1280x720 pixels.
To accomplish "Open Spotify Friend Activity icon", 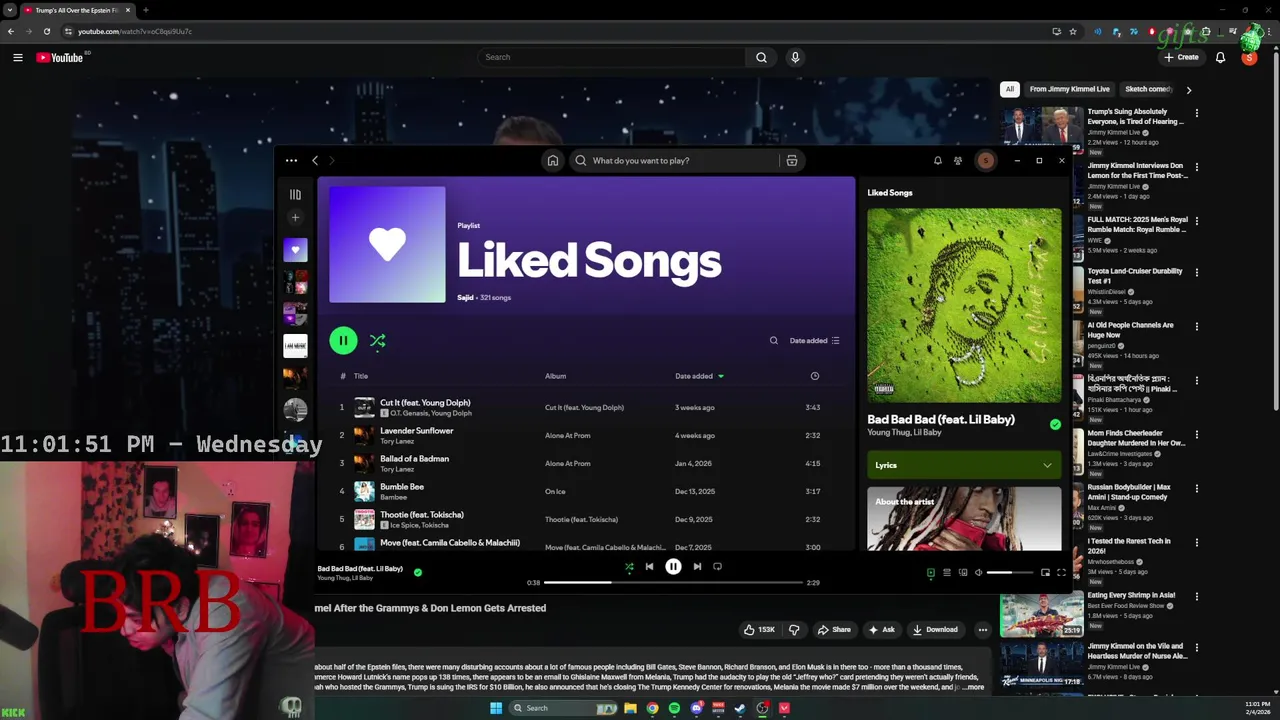I will (x=958, y=160).
